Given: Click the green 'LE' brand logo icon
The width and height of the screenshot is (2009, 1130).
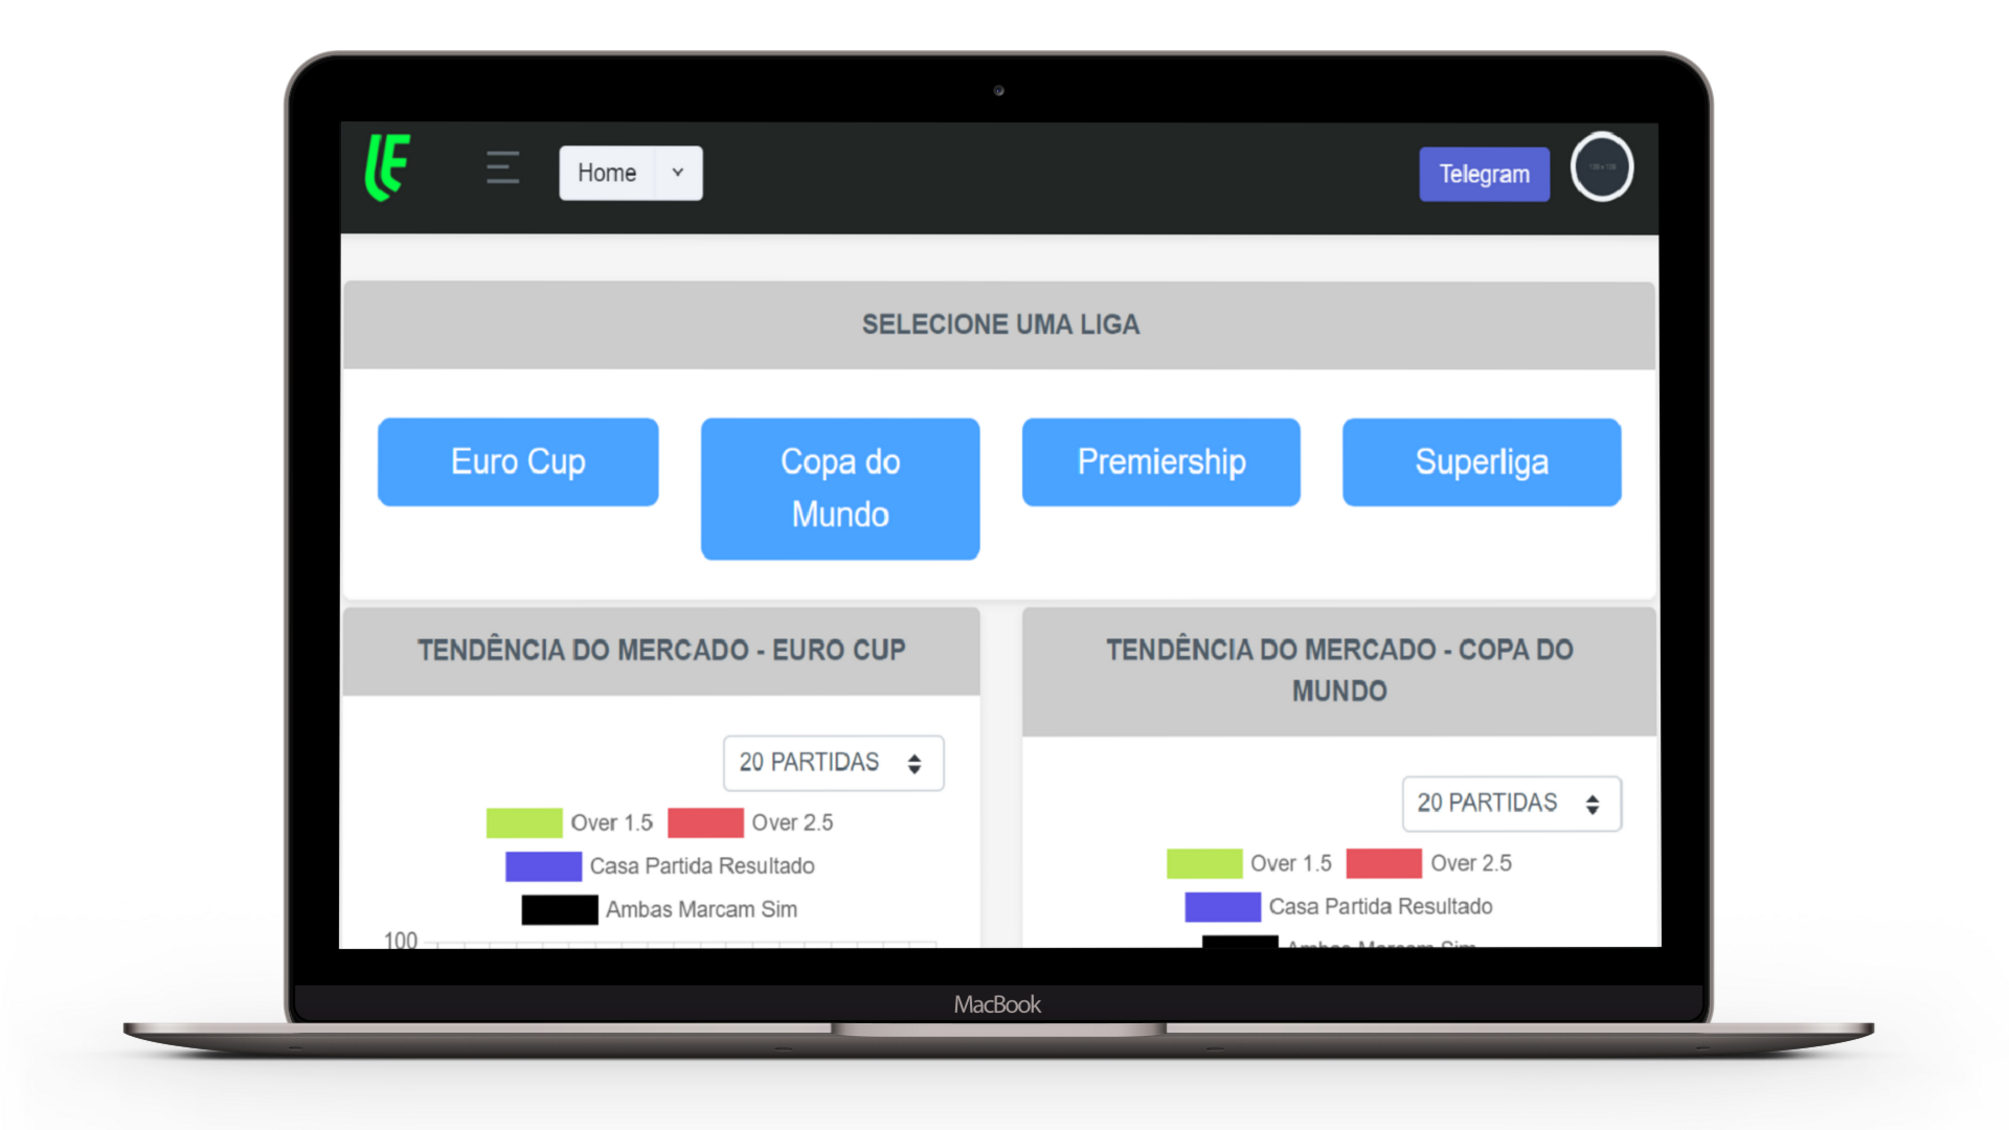Looking at the screenshot, I should 390,167.
